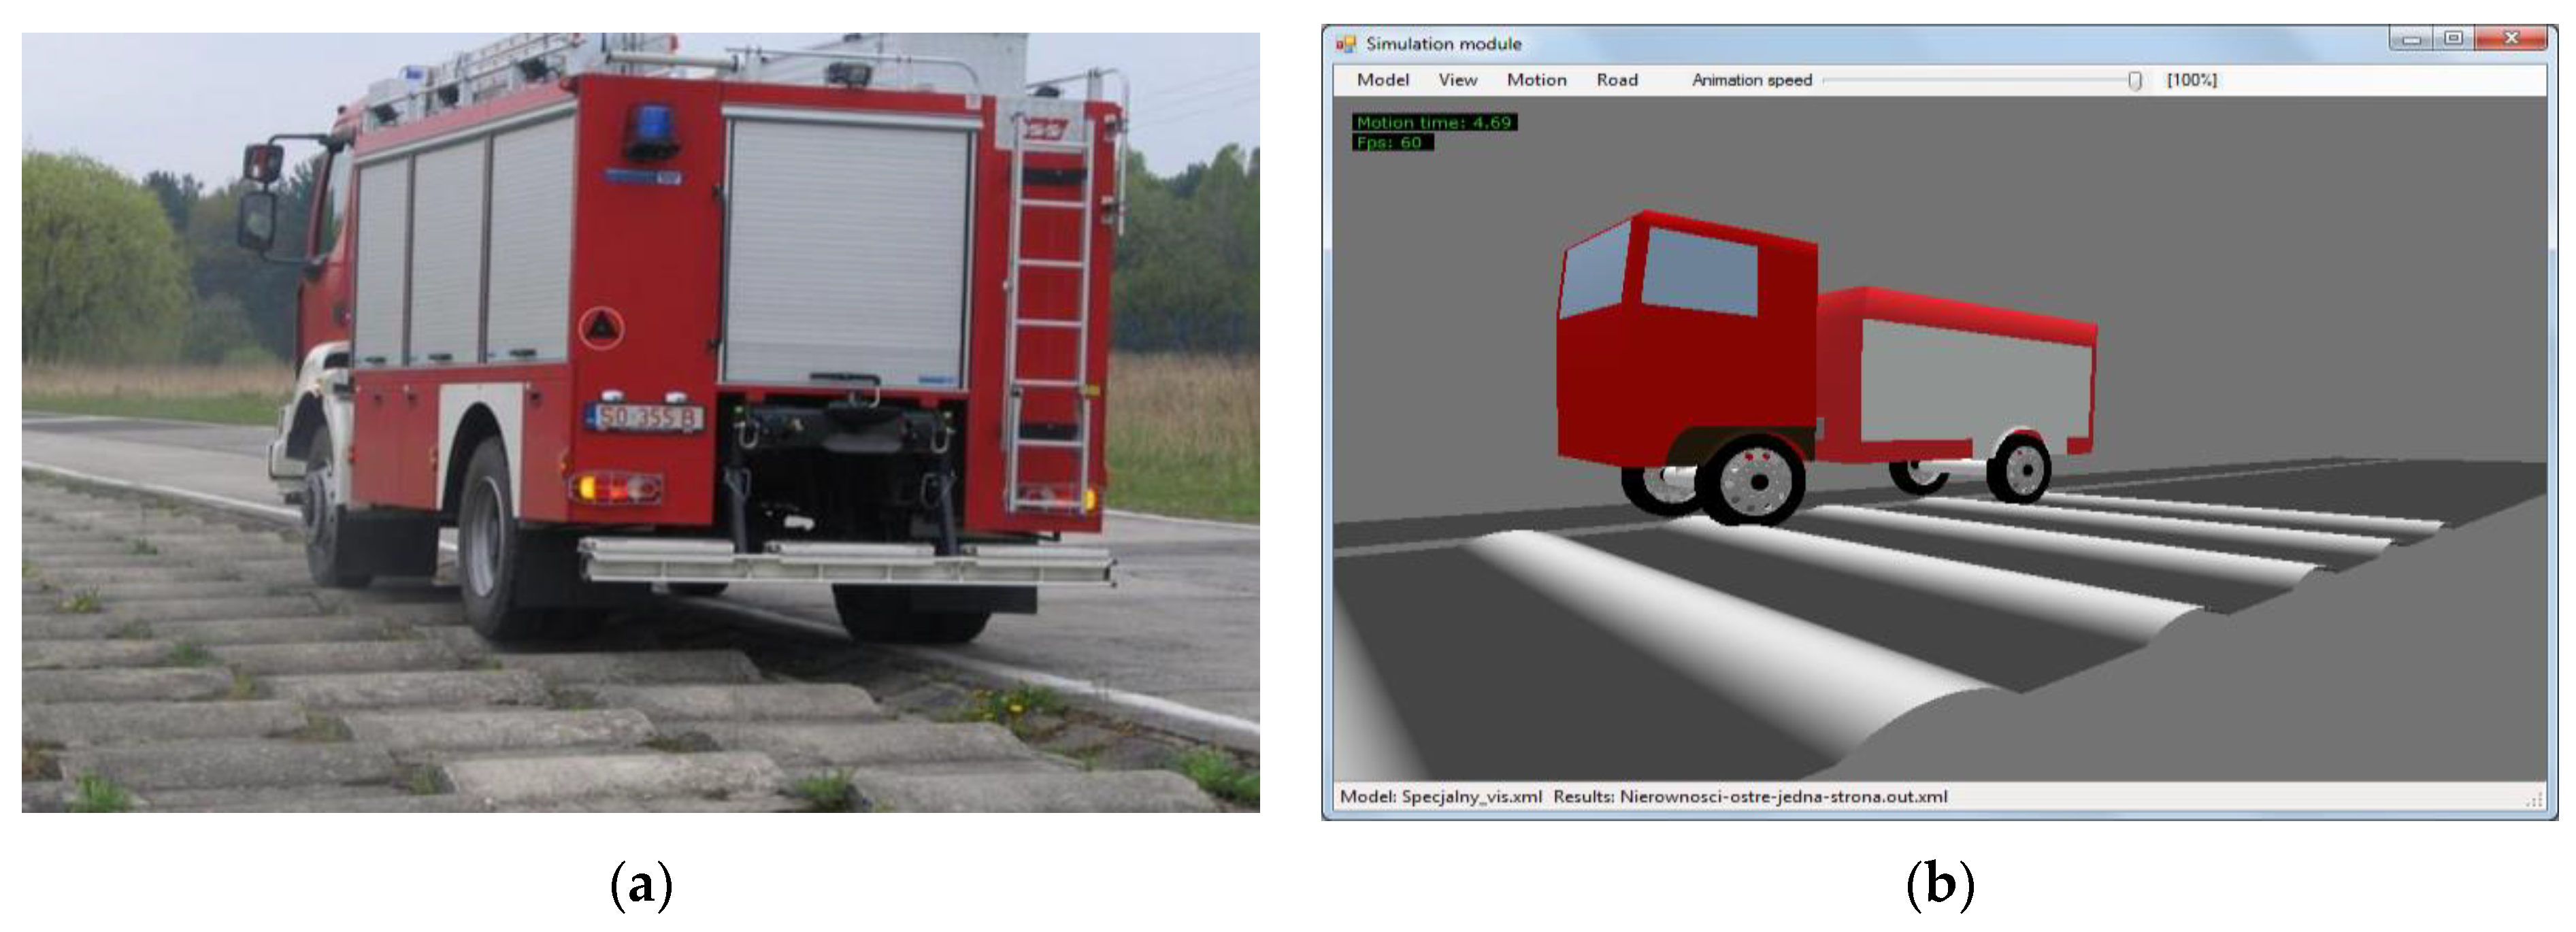This screenshot has width=2576, height=932.
Task: Open the Motion menu
Action: coord(1536,80)
